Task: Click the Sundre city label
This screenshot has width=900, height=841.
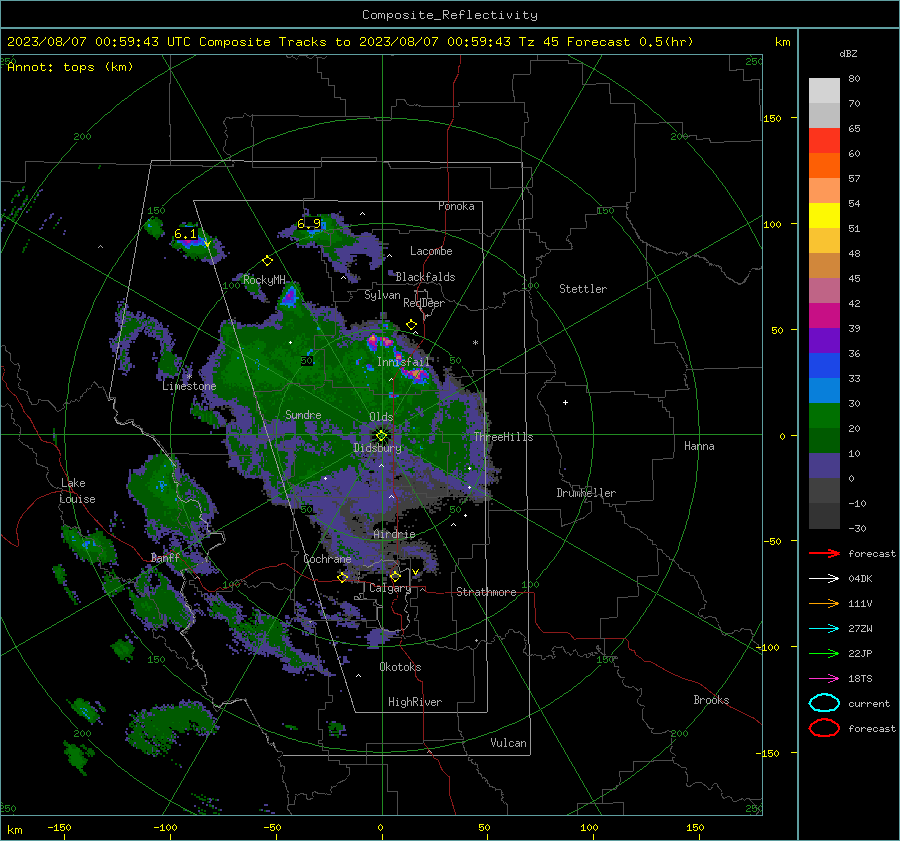Action: coord(303,414)
